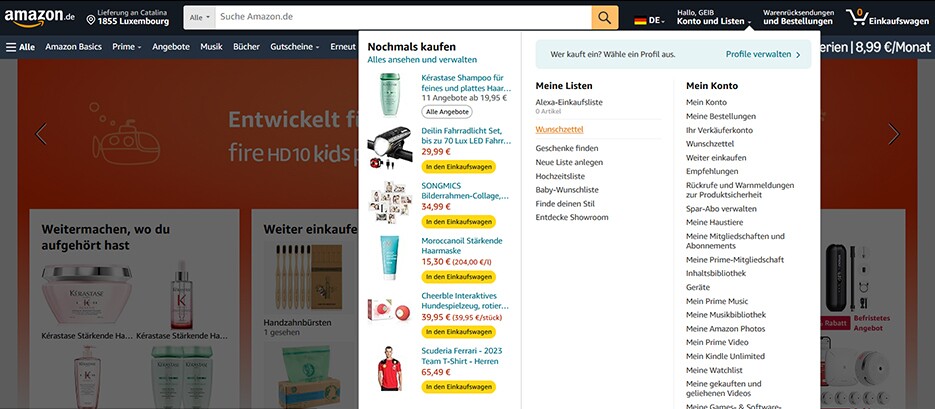Screen dimensions: 935x409
Task: Open the Wunschzettel link under Meine Listen
Action: [559, 129]
